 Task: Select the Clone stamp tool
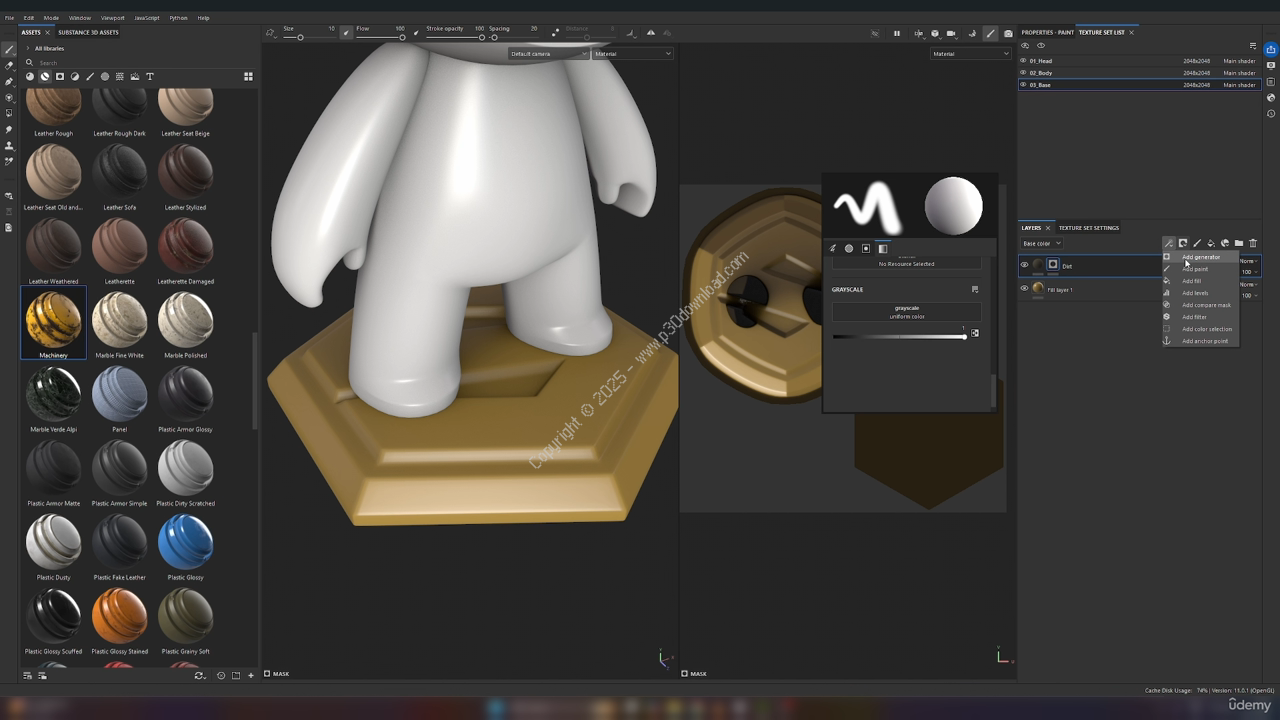point(9,145)
